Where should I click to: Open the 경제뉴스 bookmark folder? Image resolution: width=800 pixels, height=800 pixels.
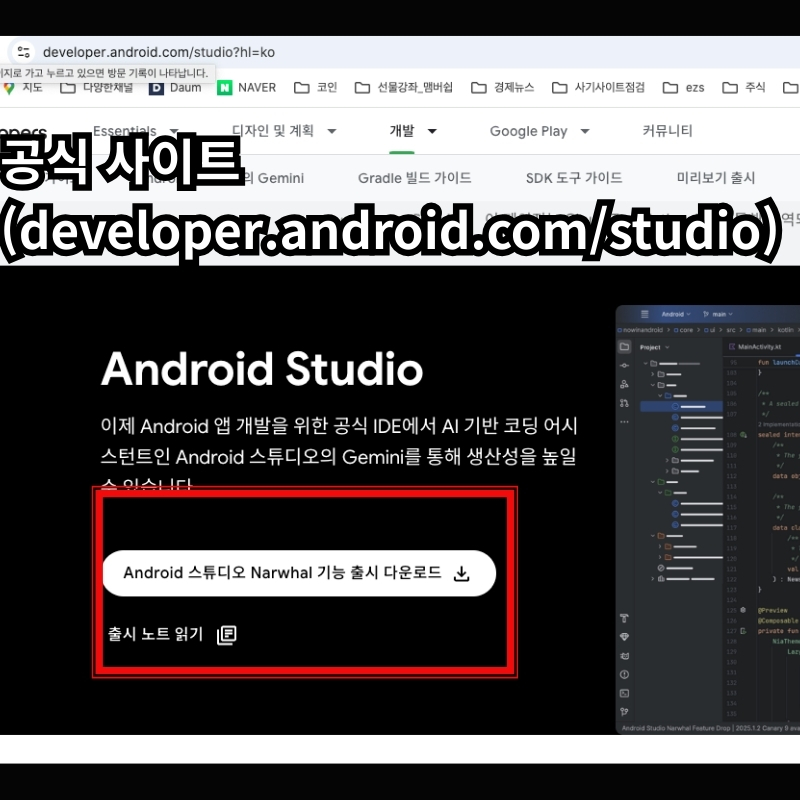coord(503,88)
